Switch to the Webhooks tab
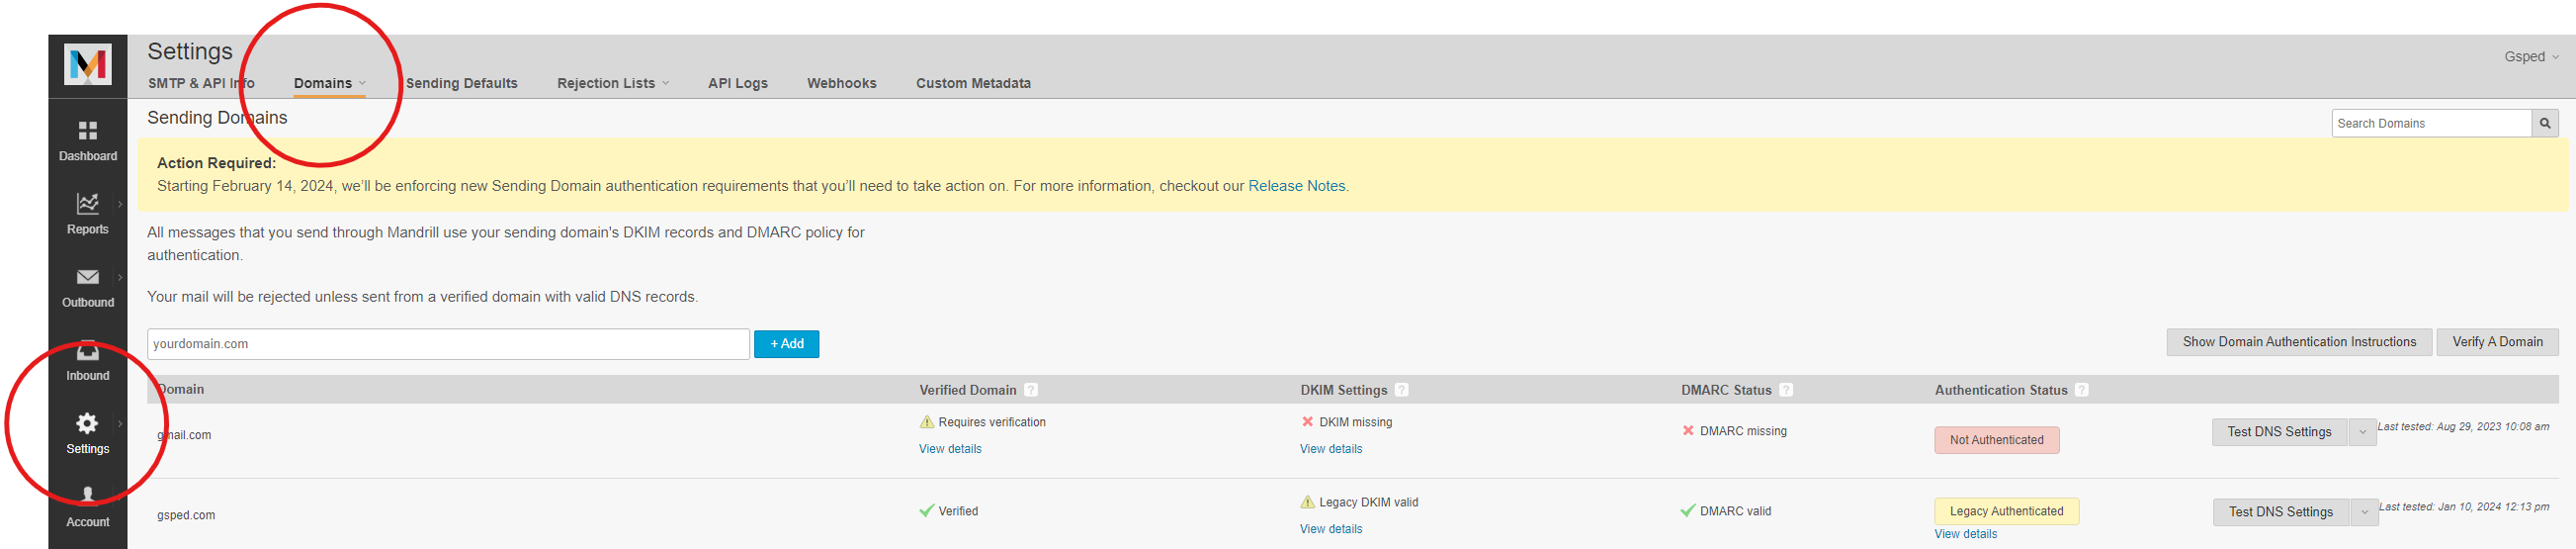Image resolution: width=2576 pixels, height=549 pixels. 841,83
